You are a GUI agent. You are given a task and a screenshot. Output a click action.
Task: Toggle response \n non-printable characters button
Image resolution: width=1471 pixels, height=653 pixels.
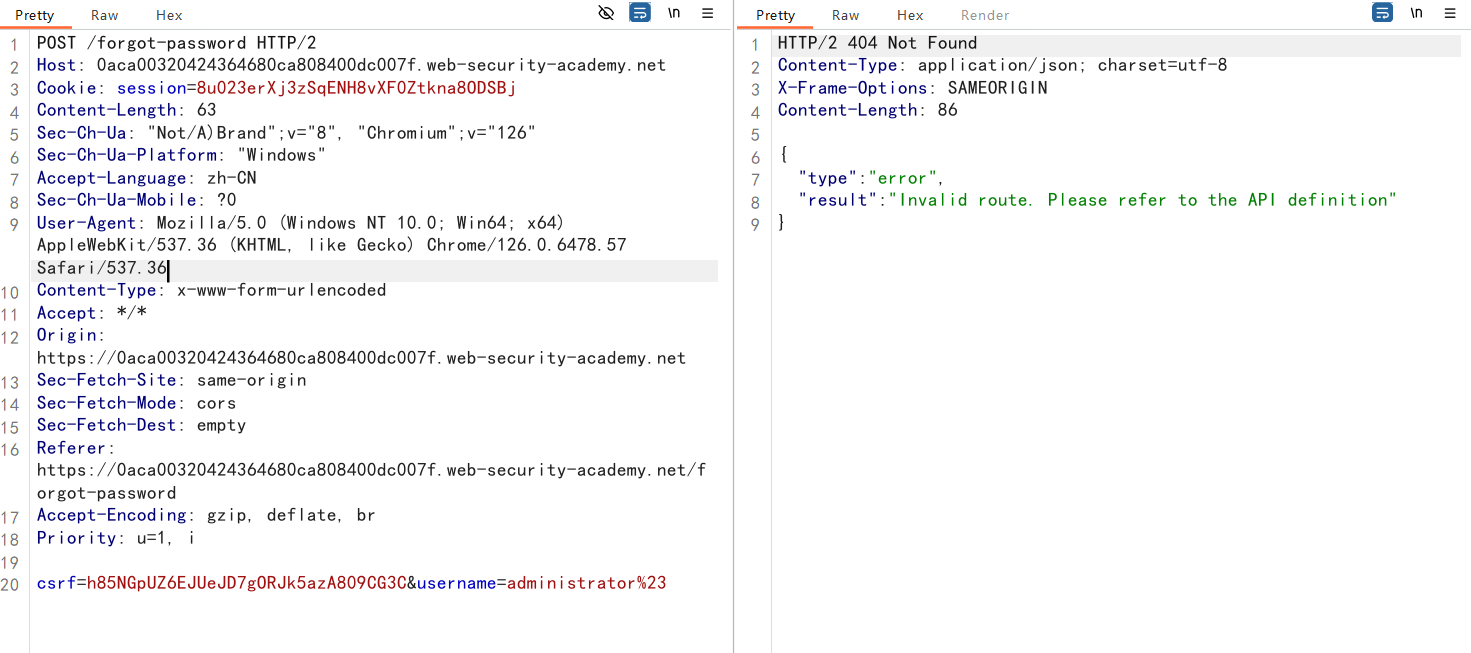(x=1417, y=13)
